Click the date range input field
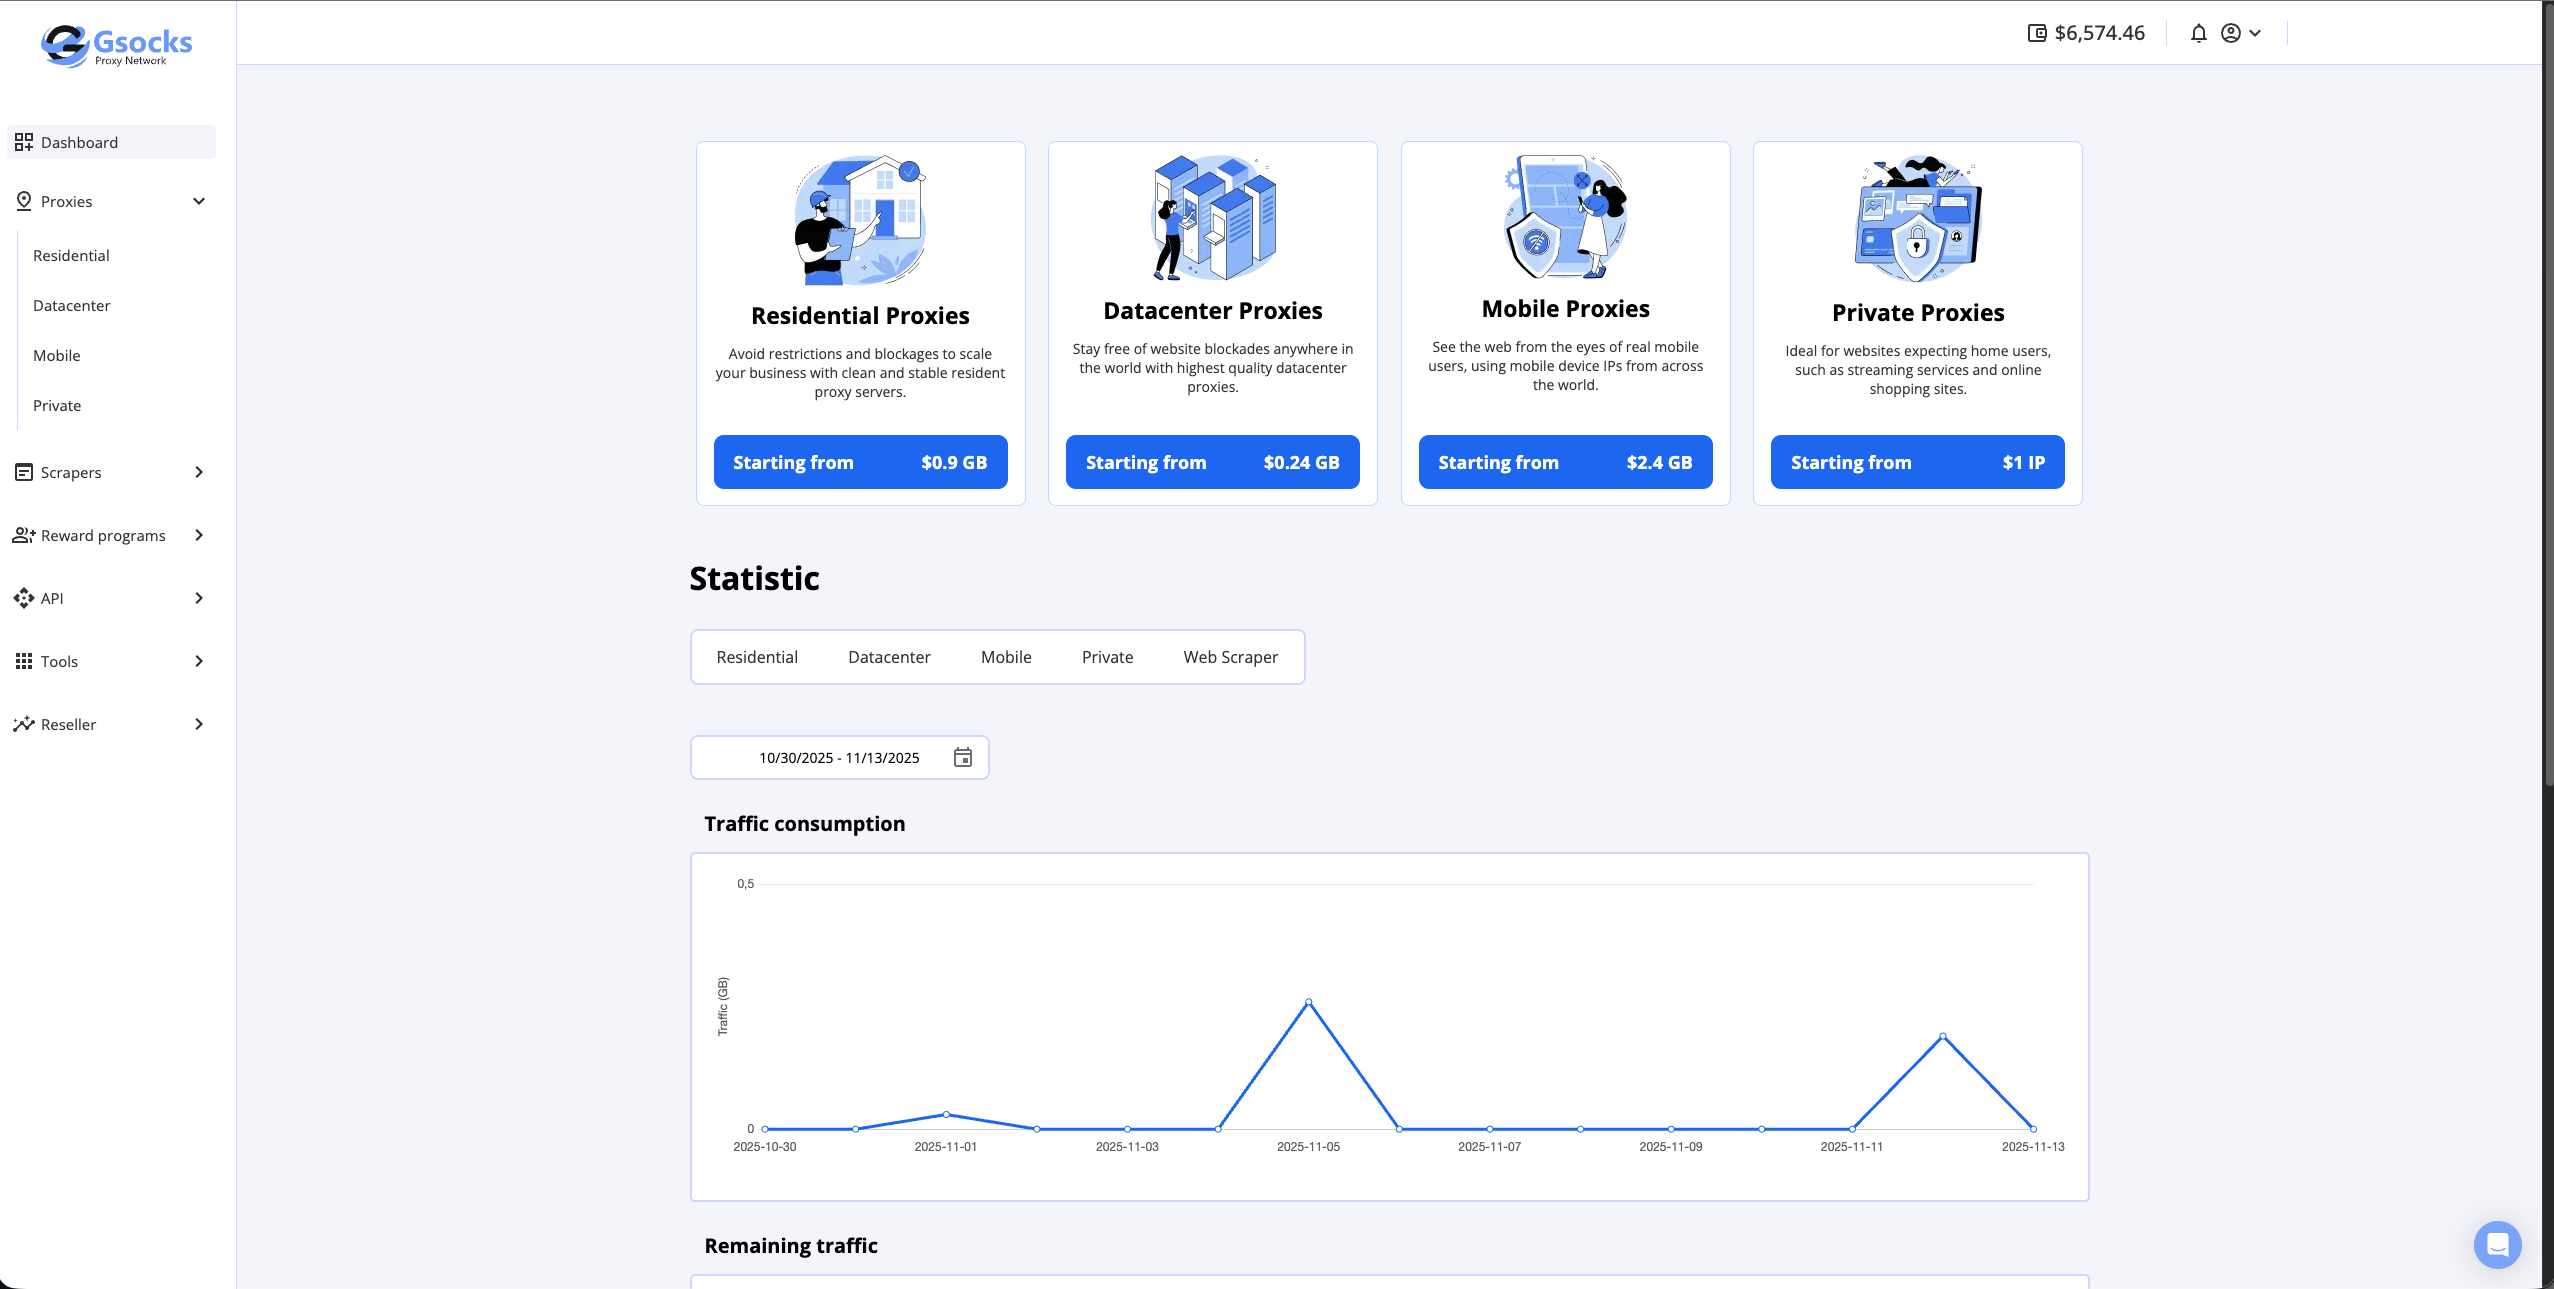 pos(838,757)
